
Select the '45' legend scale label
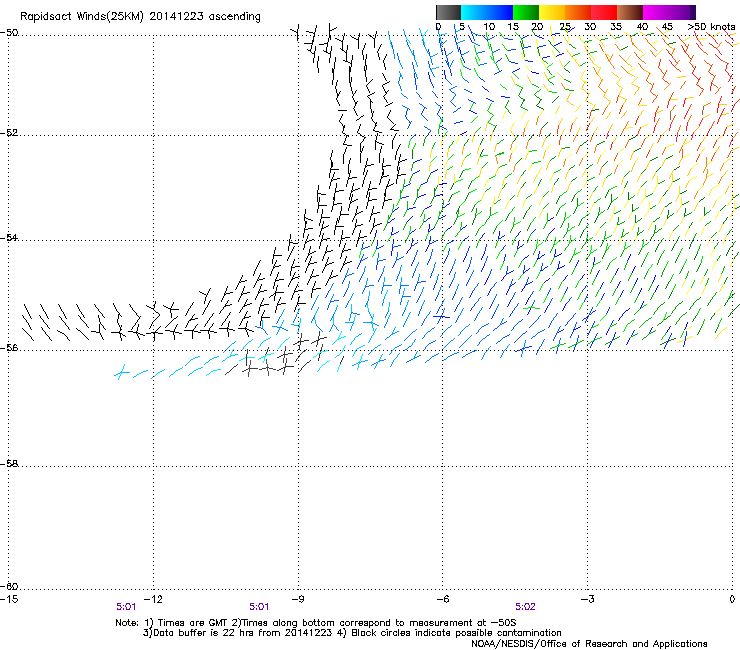(667, 27)
